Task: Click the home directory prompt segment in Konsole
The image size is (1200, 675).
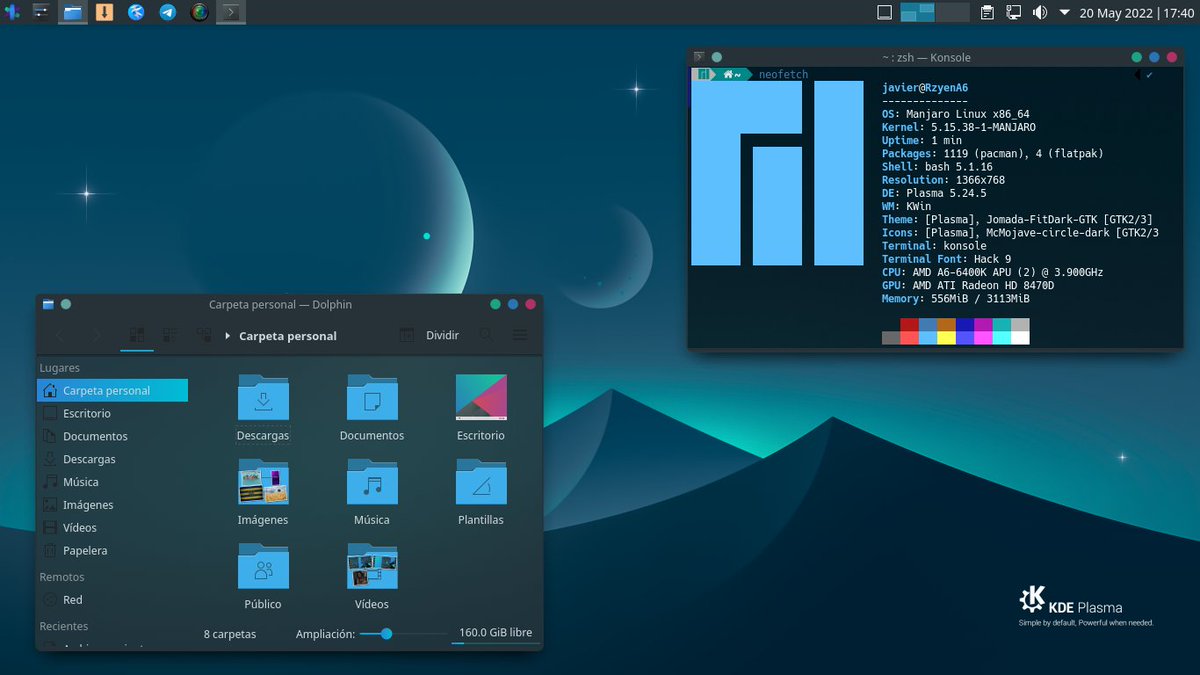Action: pos(733,75)
